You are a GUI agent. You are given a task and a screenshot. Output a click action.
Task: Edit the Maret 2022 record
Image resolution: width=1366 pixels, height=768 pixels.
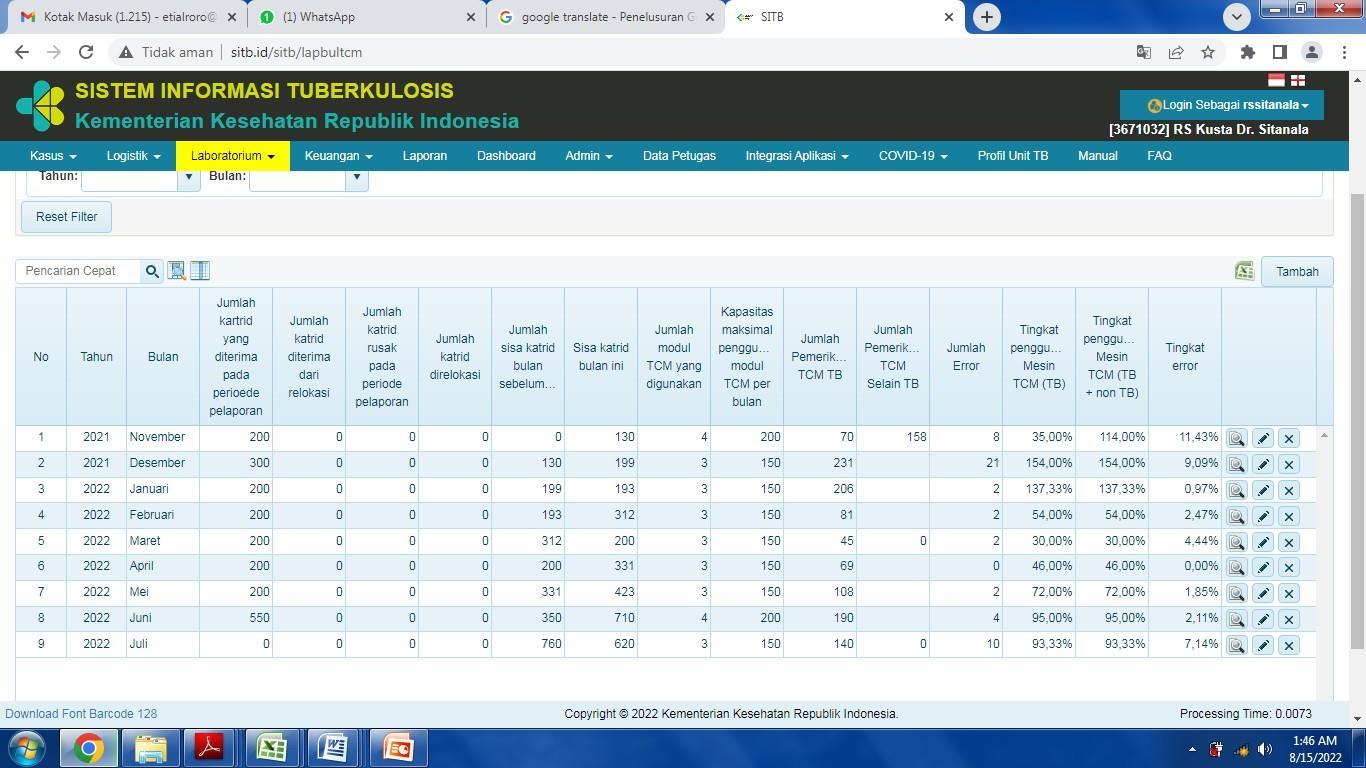[1263, 542]
